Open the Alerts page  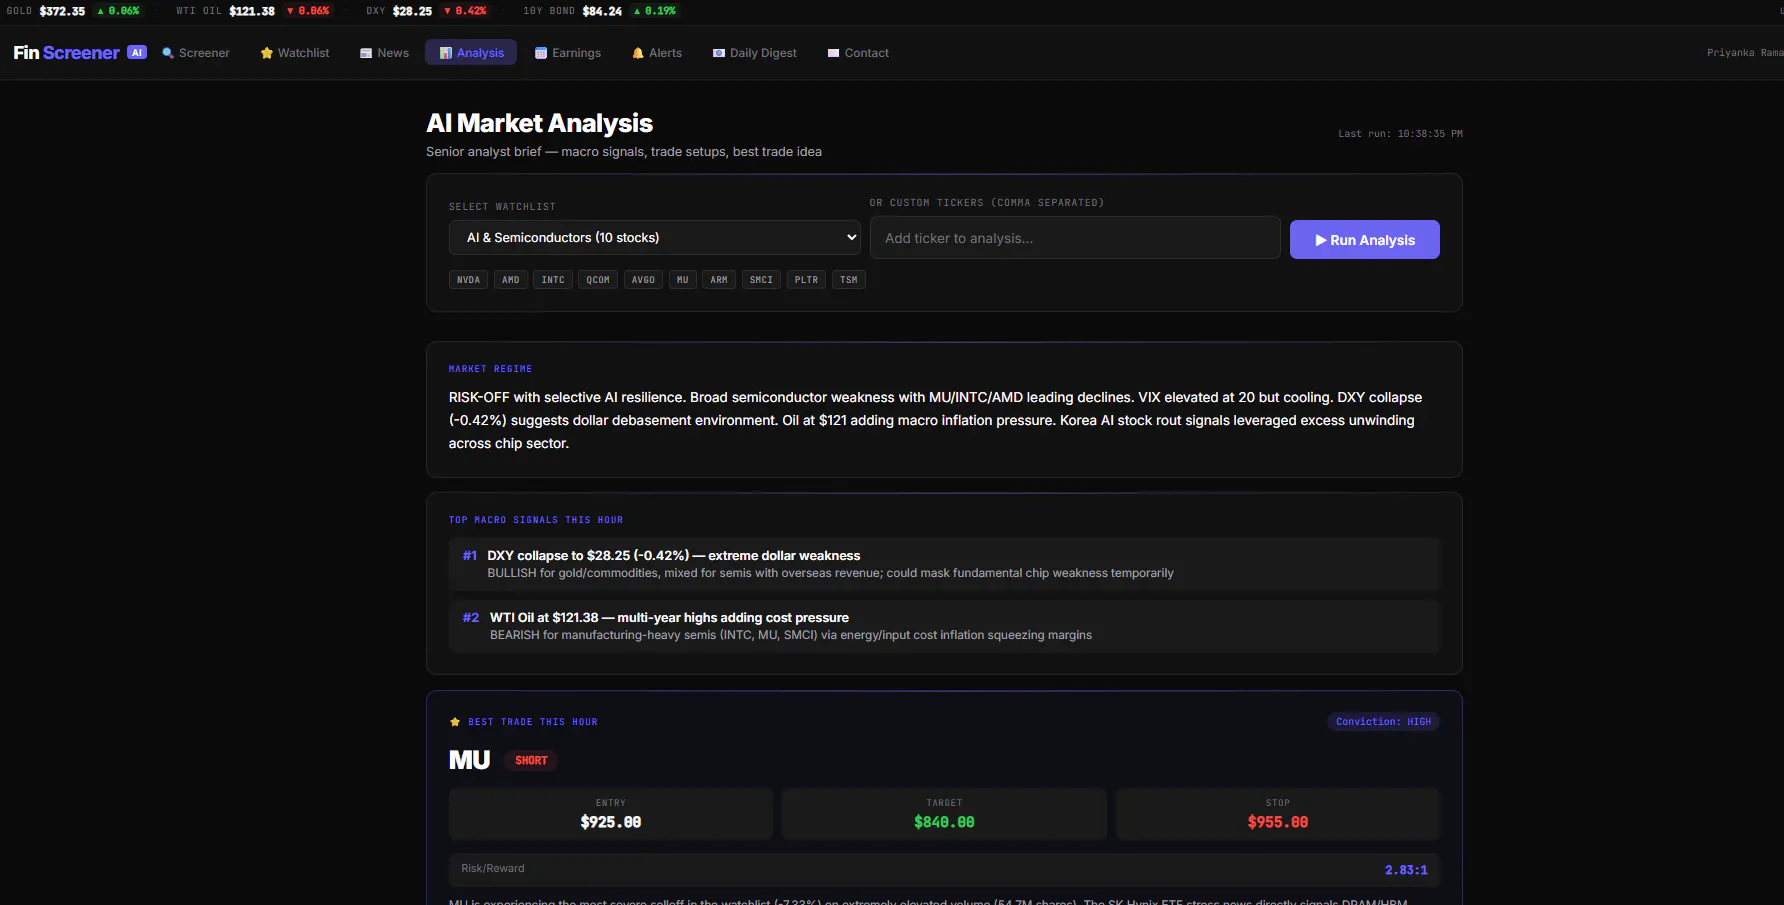tap(657, 53)
